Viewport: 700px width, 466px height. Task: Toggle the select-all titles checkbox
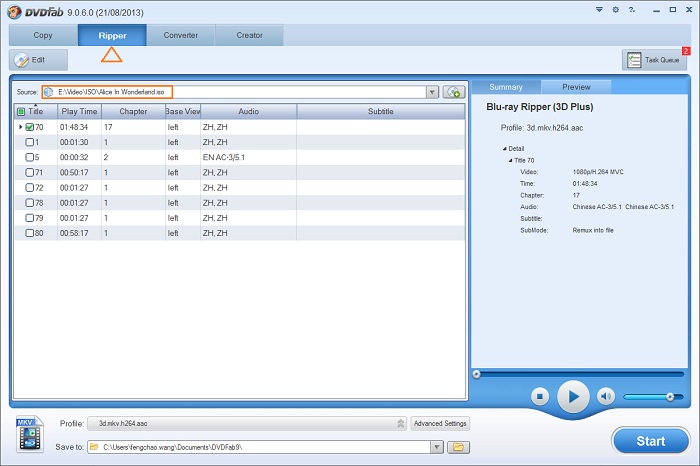coord(21,111)
